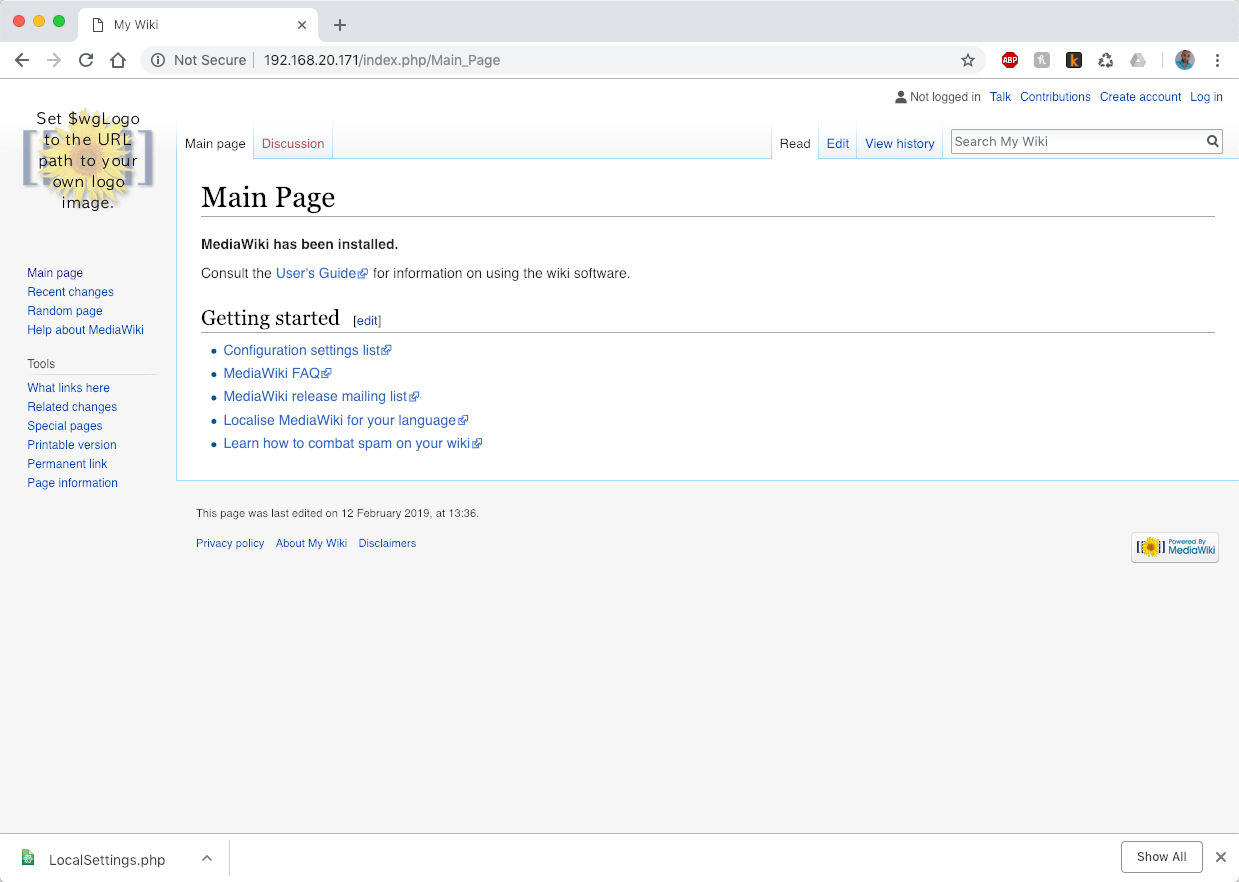Viewport: 1239px width, 882px height.
Task: Expand LocalSettings.php download options chevron
Action: coord(206,858)
